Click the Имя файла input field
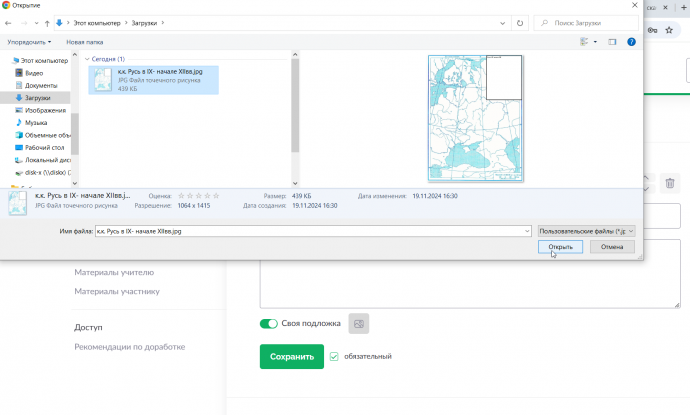The height and width of the screenshot is (415, 690). (x=310, y=230)
